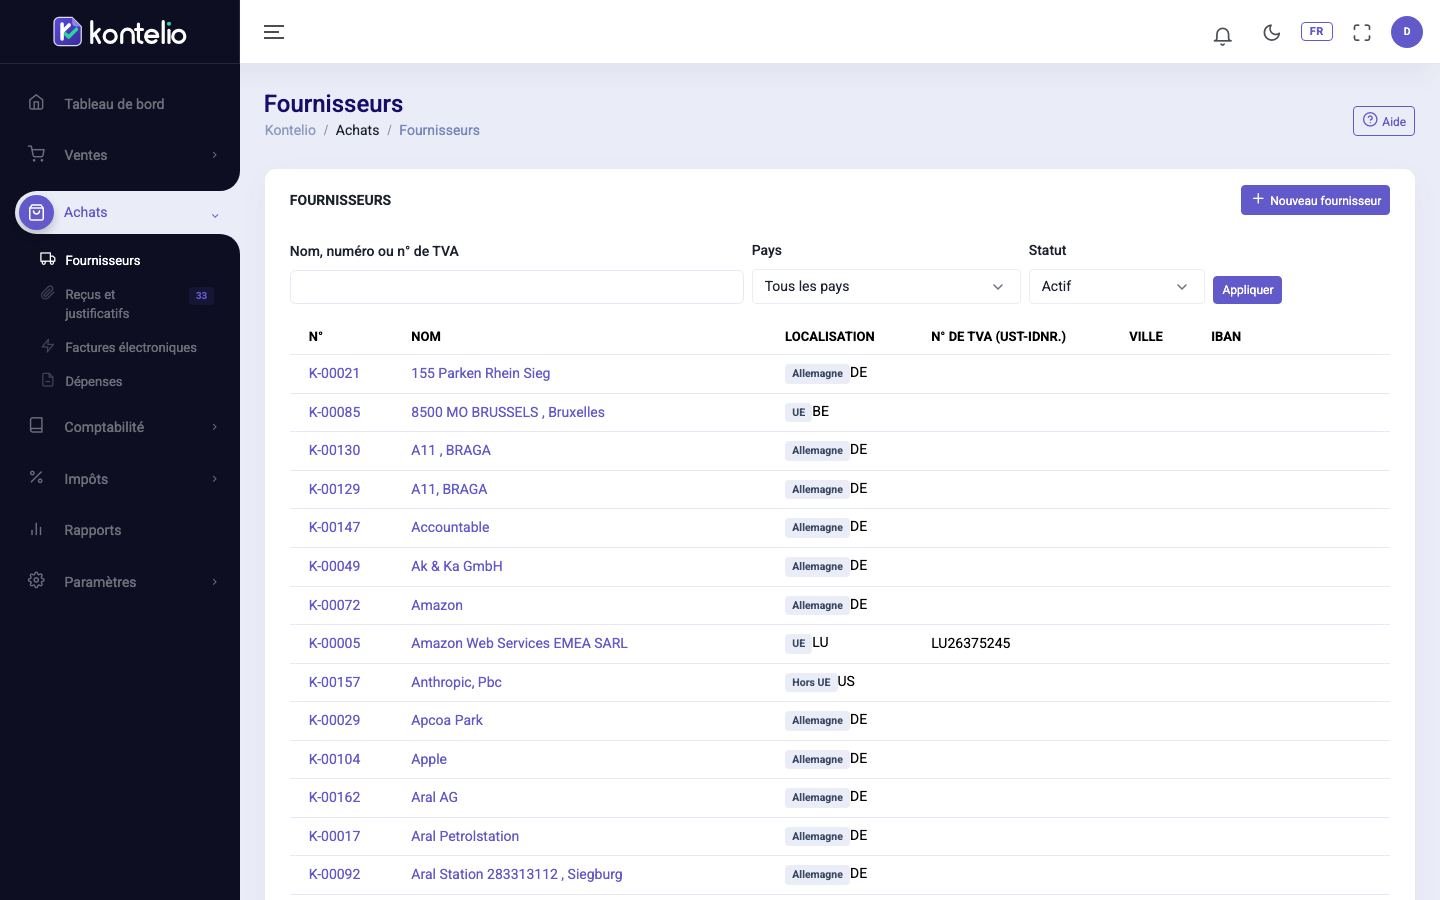Open user avatar D menu
1440x900 pixels.
coord(1407,32)
